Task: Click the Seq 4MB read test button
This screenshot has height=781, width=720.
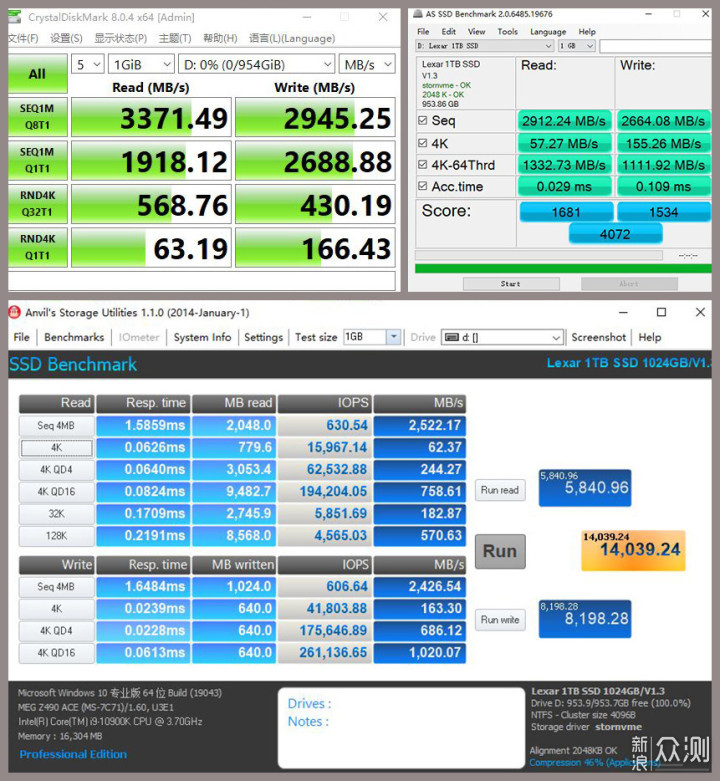Action: tap(56, 426)
